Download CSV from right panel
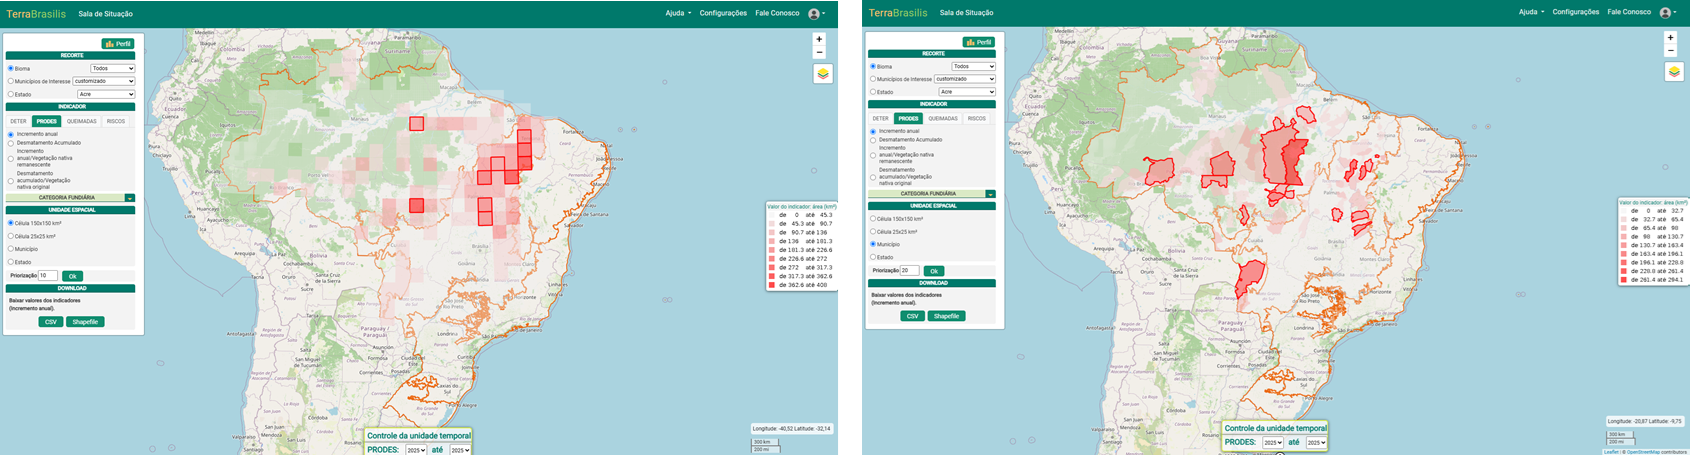Viewport: 1690px width, 455px height. [x=912, y=316]
